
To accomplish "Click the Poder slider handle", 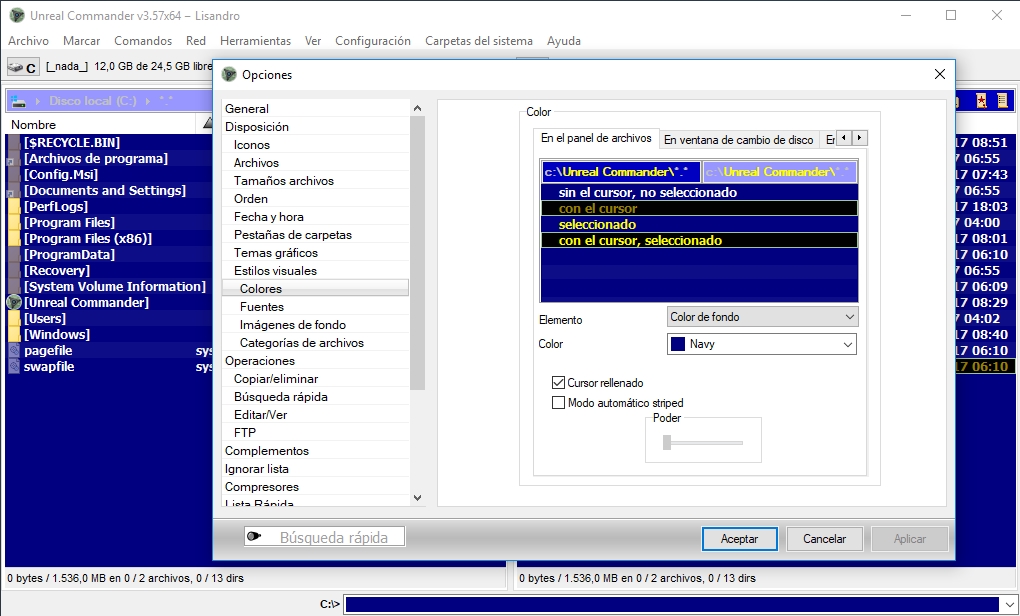I will coord(667,442).
